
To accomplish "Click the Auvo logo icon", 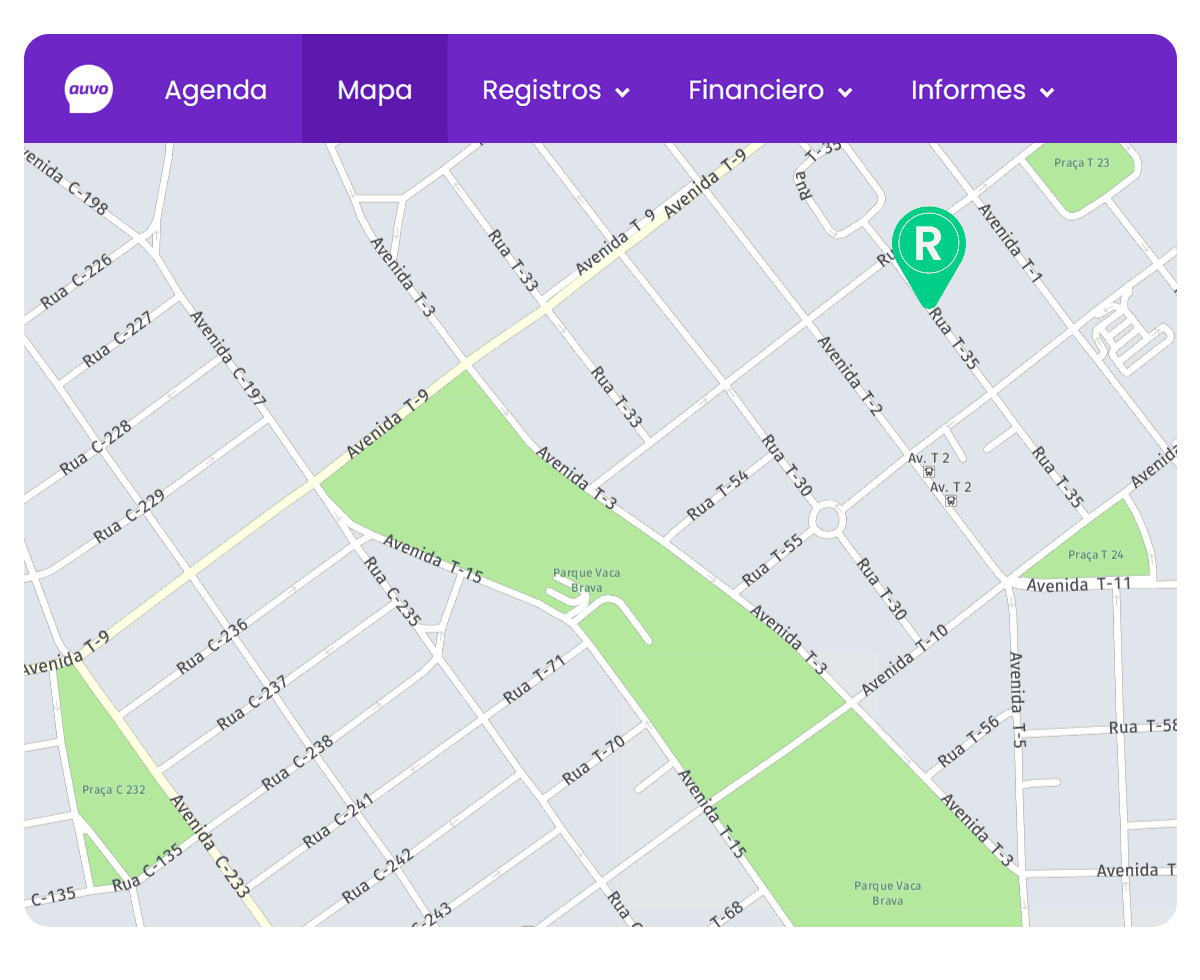I will point(89,90).
